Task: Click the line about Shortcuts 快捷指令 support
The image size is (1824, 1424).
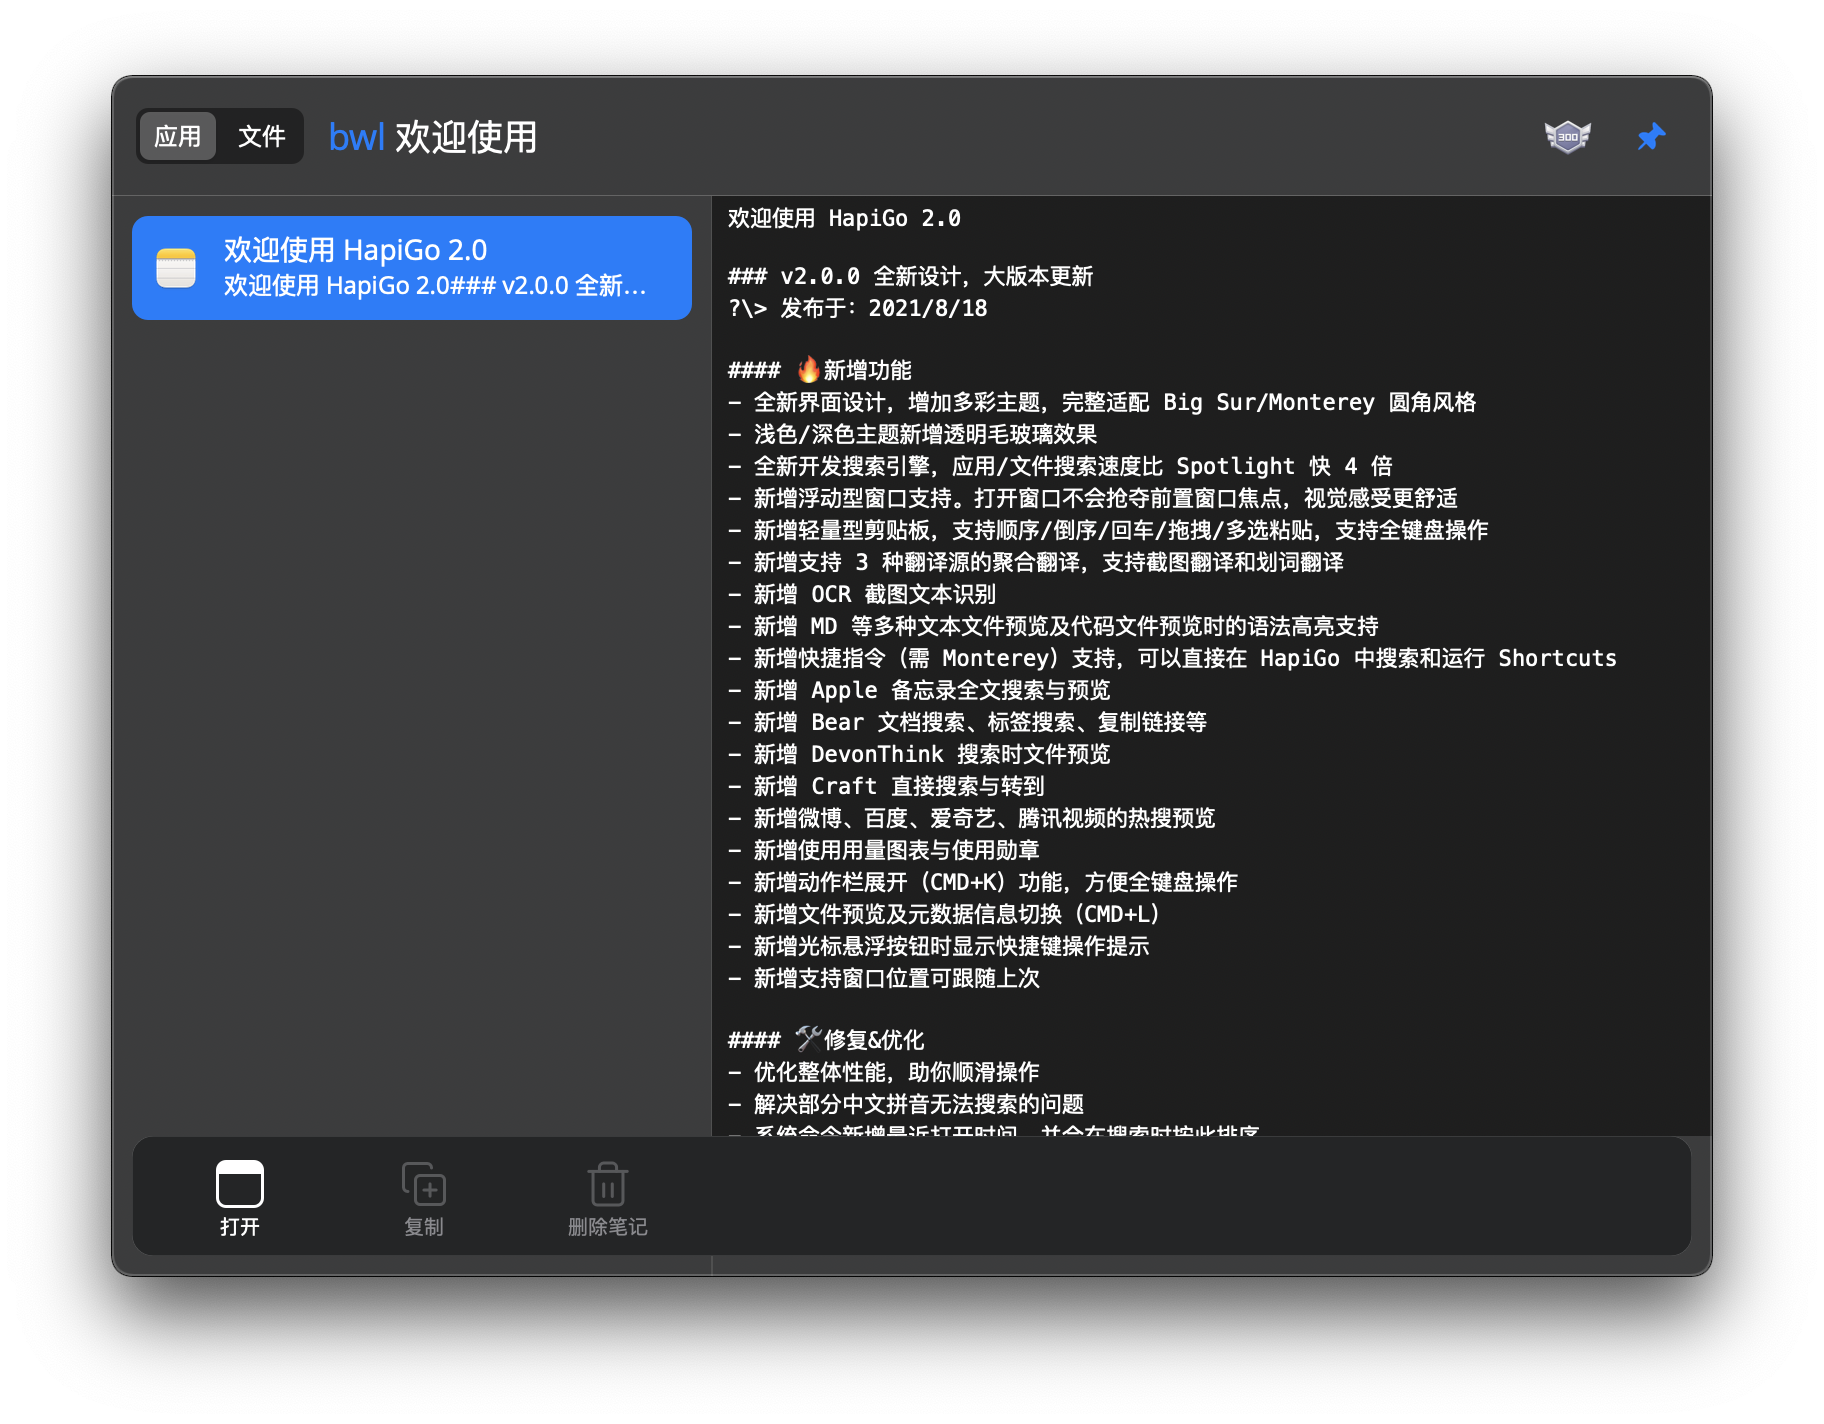Action: pyautogui.click(x=1172, y=658)
